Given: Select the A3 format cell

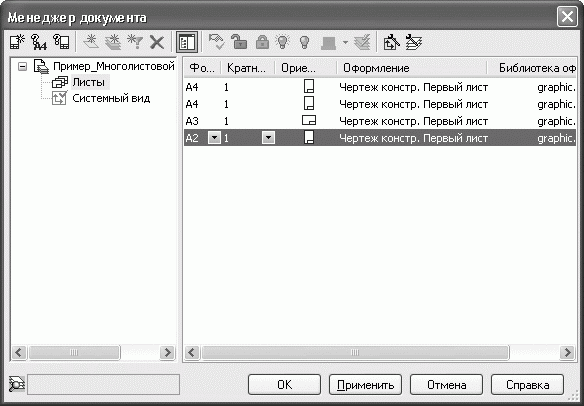Looking at the screenshot, I should (x=192, y=121).
